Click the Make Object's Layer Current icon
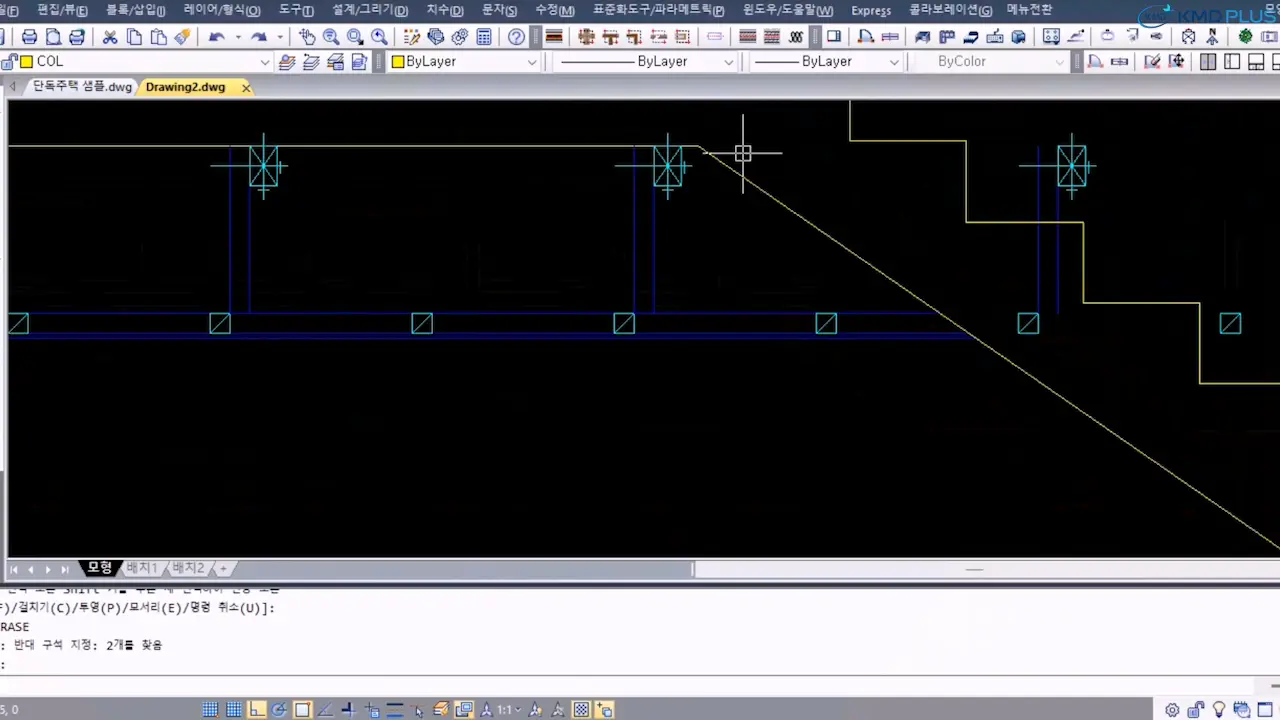Viewport: 1280px width, 720px height. pos(287,61)
